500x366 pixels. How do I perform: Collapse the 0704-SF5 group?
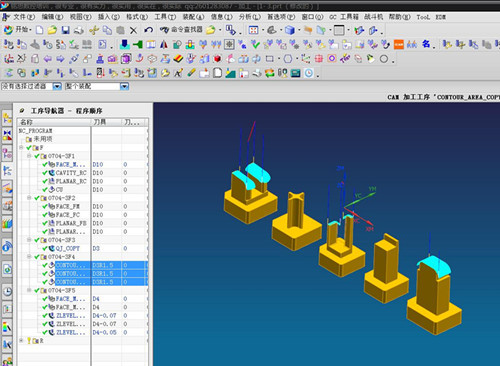point(29,290)
